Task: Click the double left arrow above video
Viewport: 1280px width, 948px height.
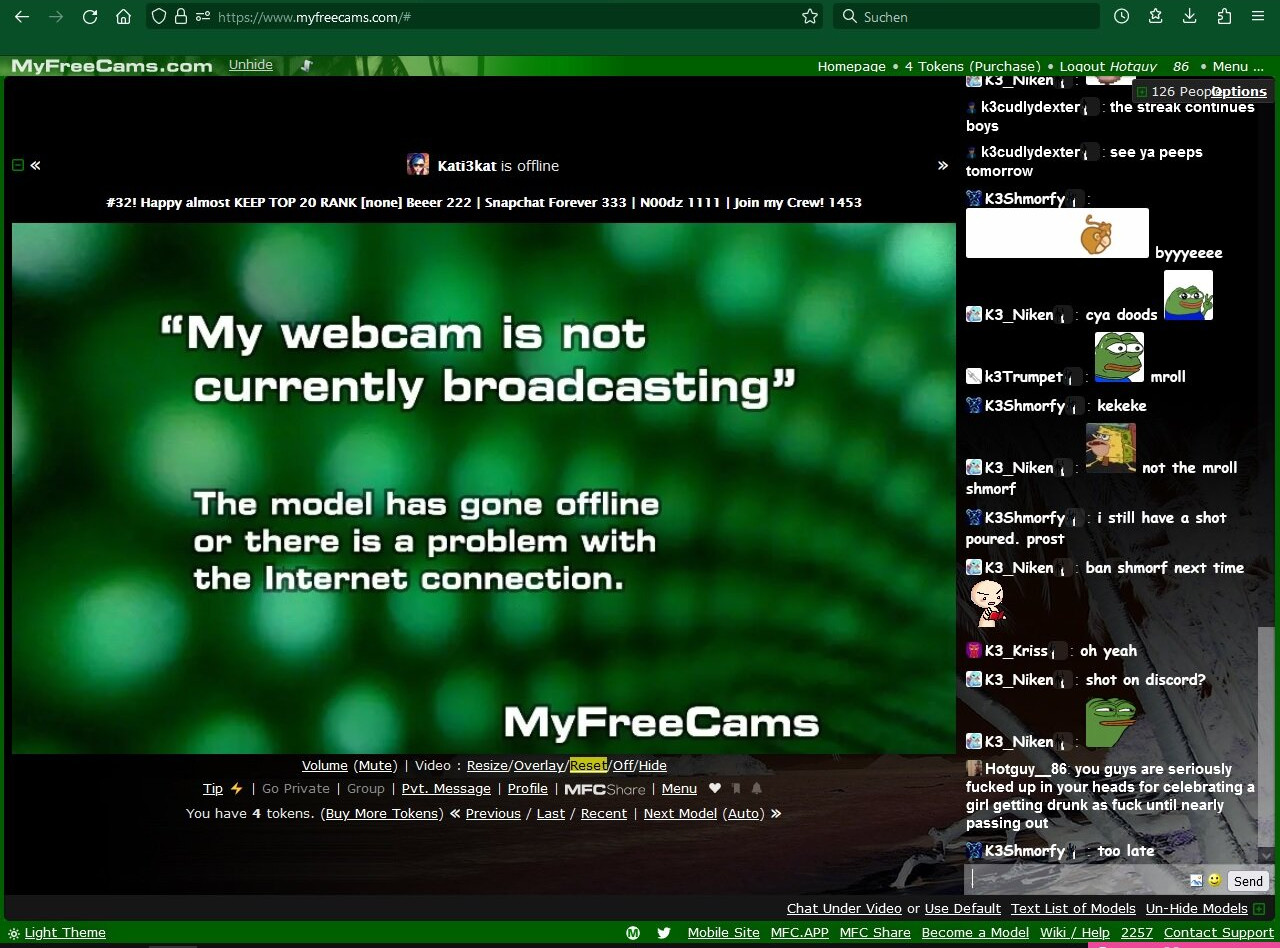Action: point(35,165)
